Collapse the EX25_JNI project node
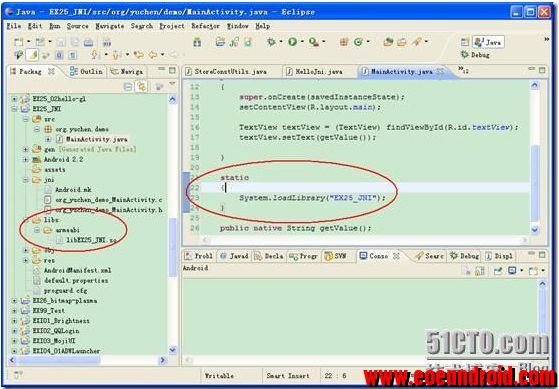Image resolution: width=559 pixels, height=389 pixels. pyautogui.click(x=15, y=109)
